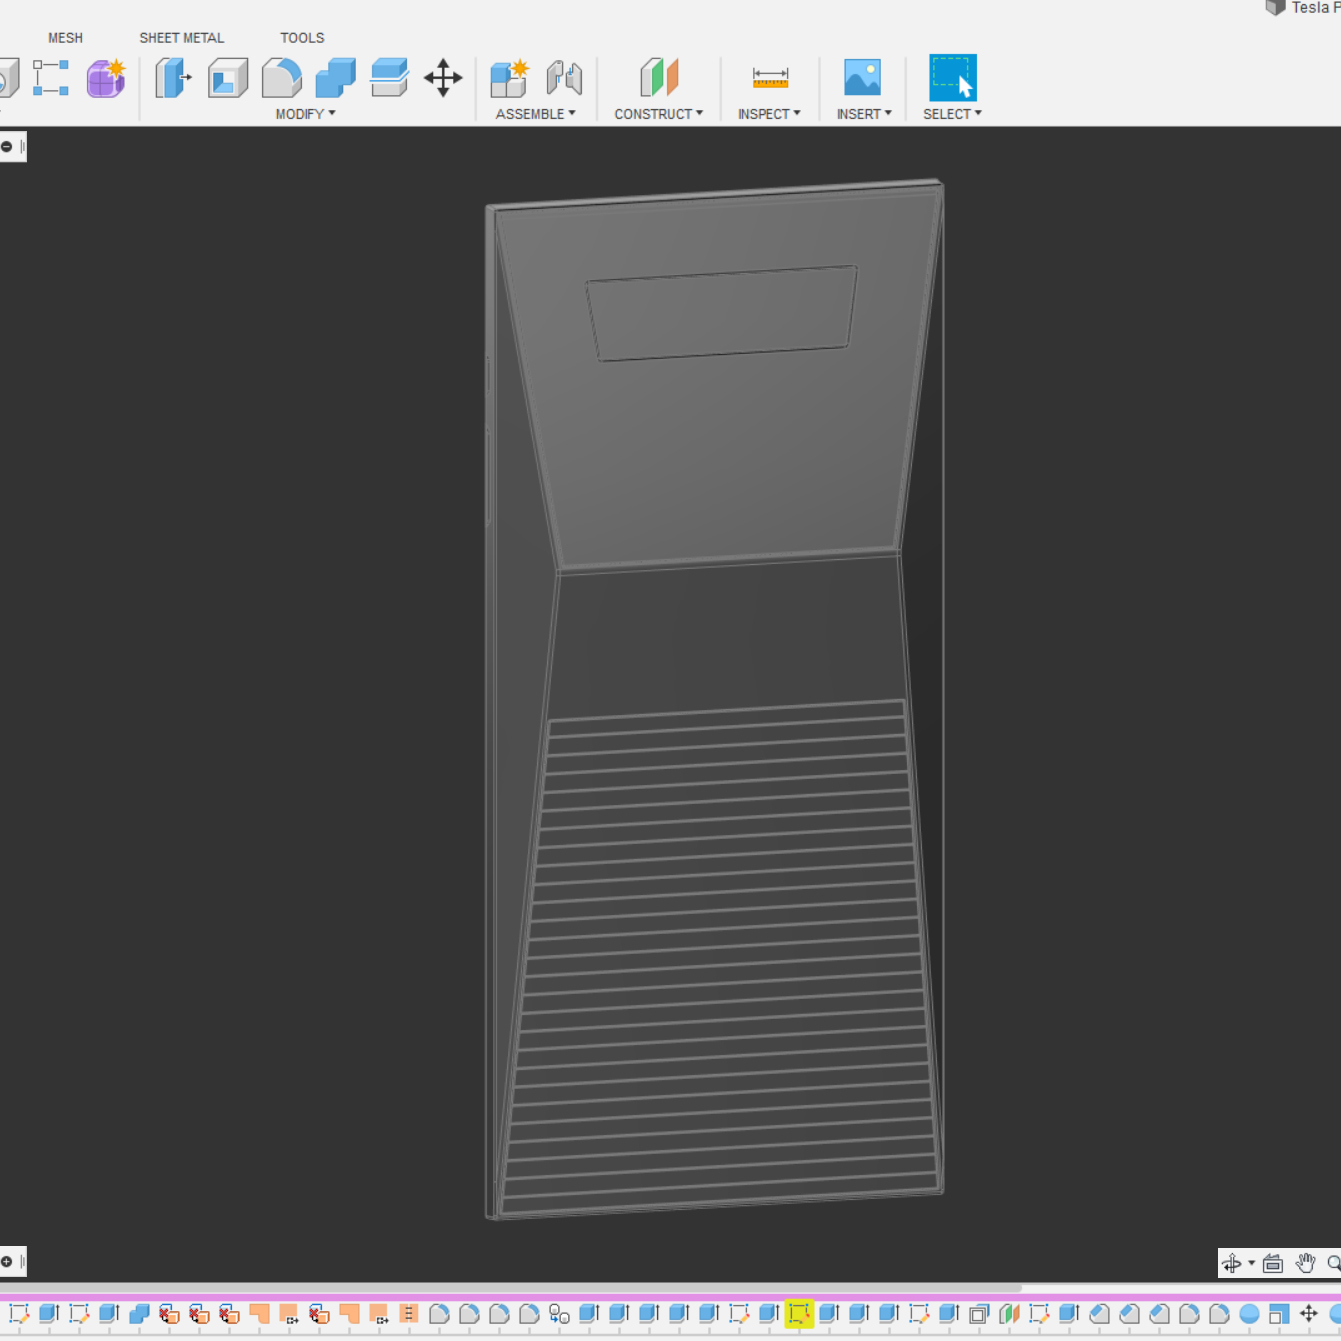The image size is (1341, 1341).
Task: Choose the Fillet tool in Modify
Action: (281, 78)
